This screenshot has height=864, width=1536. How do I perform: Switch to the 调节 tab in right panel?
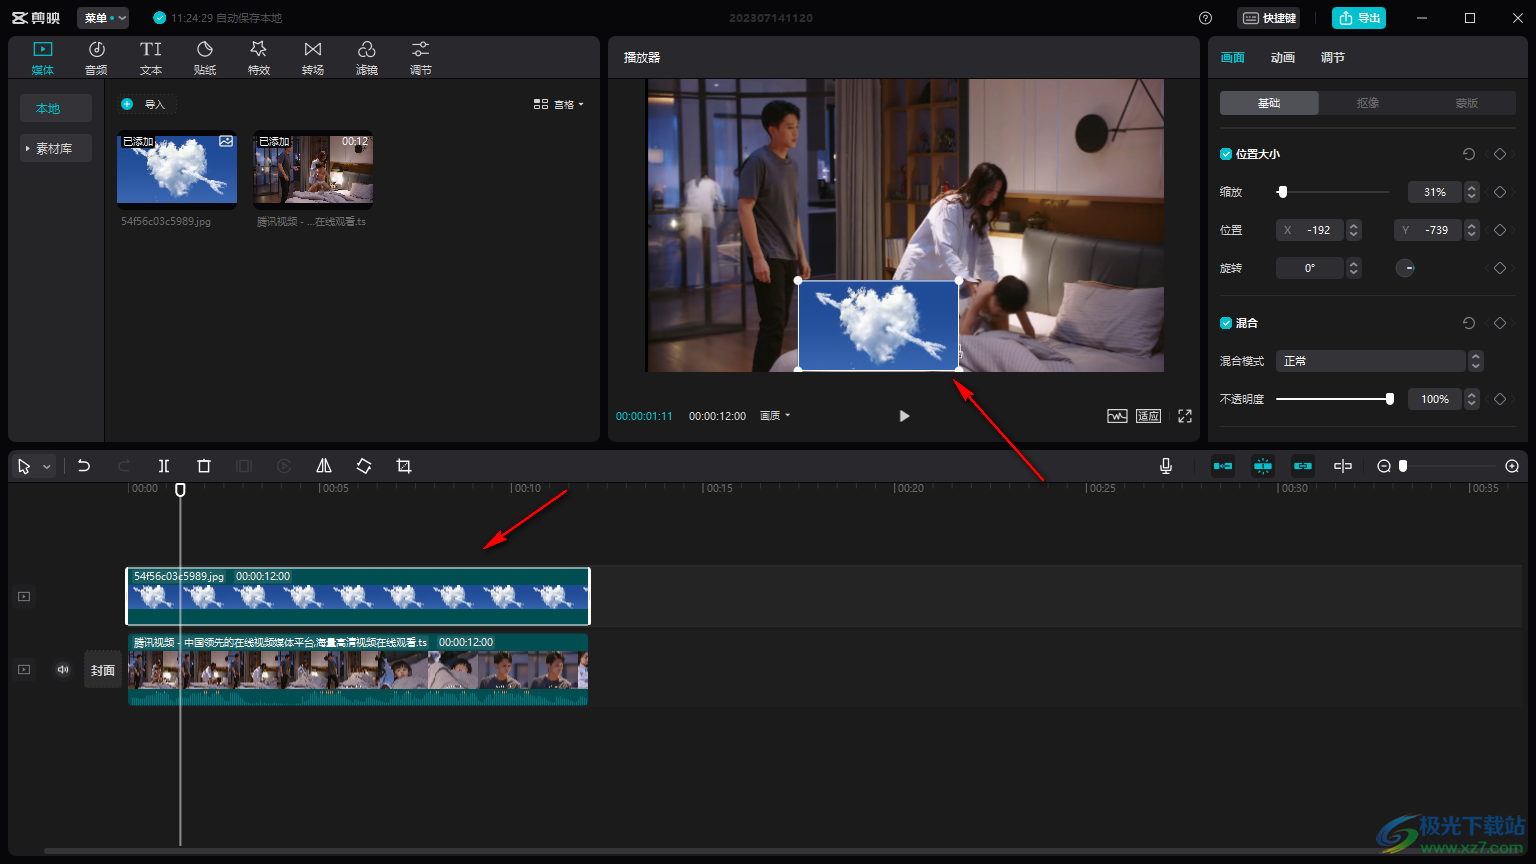coord(1333,58)
